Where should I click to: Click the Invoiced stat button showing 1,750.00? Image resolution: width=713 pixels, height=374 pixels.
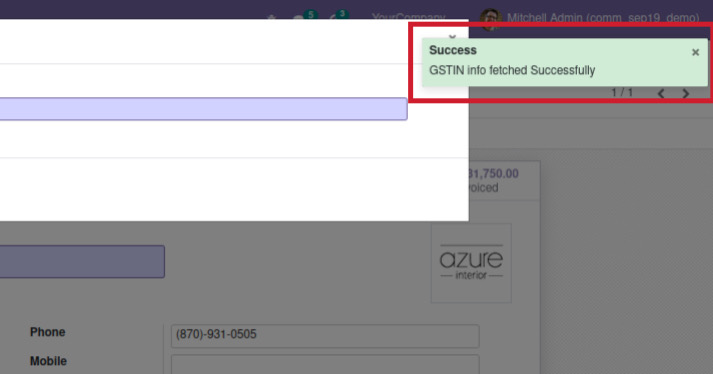(504, 180)
